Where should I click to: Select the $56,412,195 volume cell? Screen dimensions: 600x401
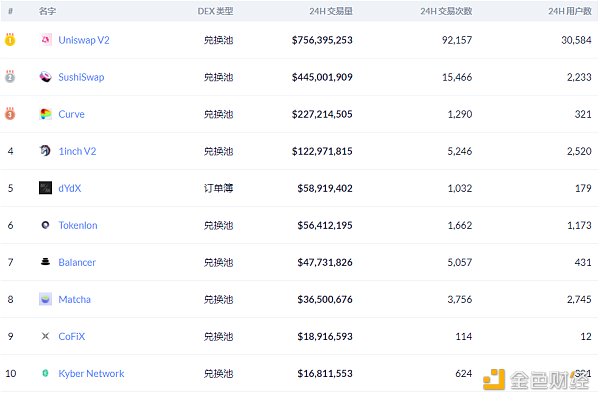[x=325, y=225]
